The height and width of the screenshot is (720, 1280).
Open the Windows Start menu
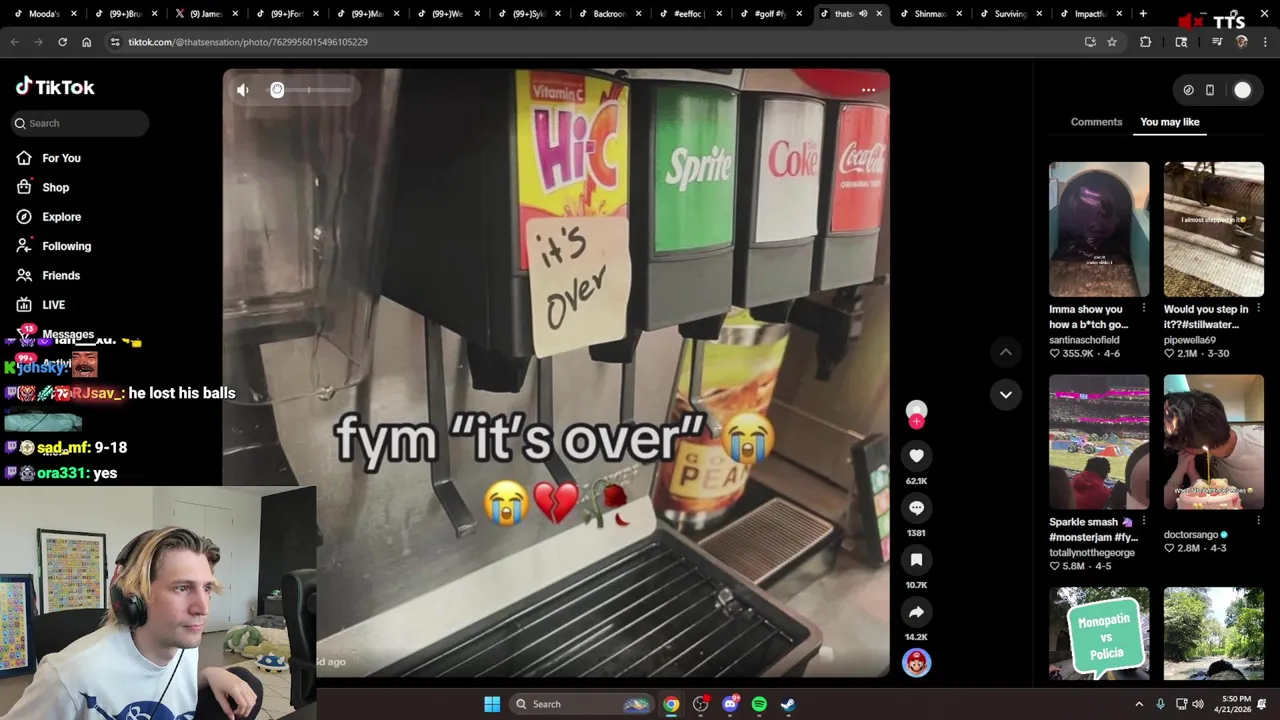pyautogui.click(x=492, y=704)
